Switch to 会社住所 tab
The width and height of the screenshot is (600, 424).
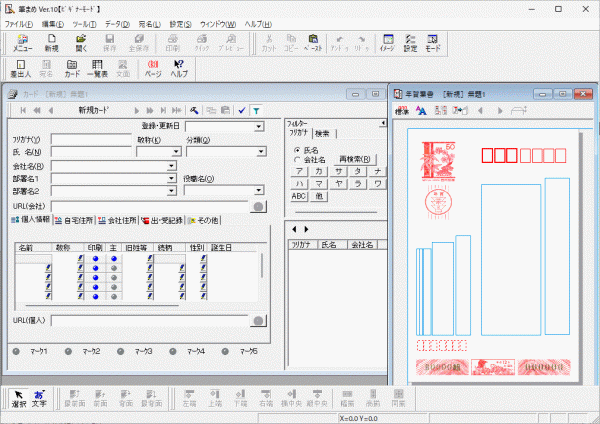117,220
